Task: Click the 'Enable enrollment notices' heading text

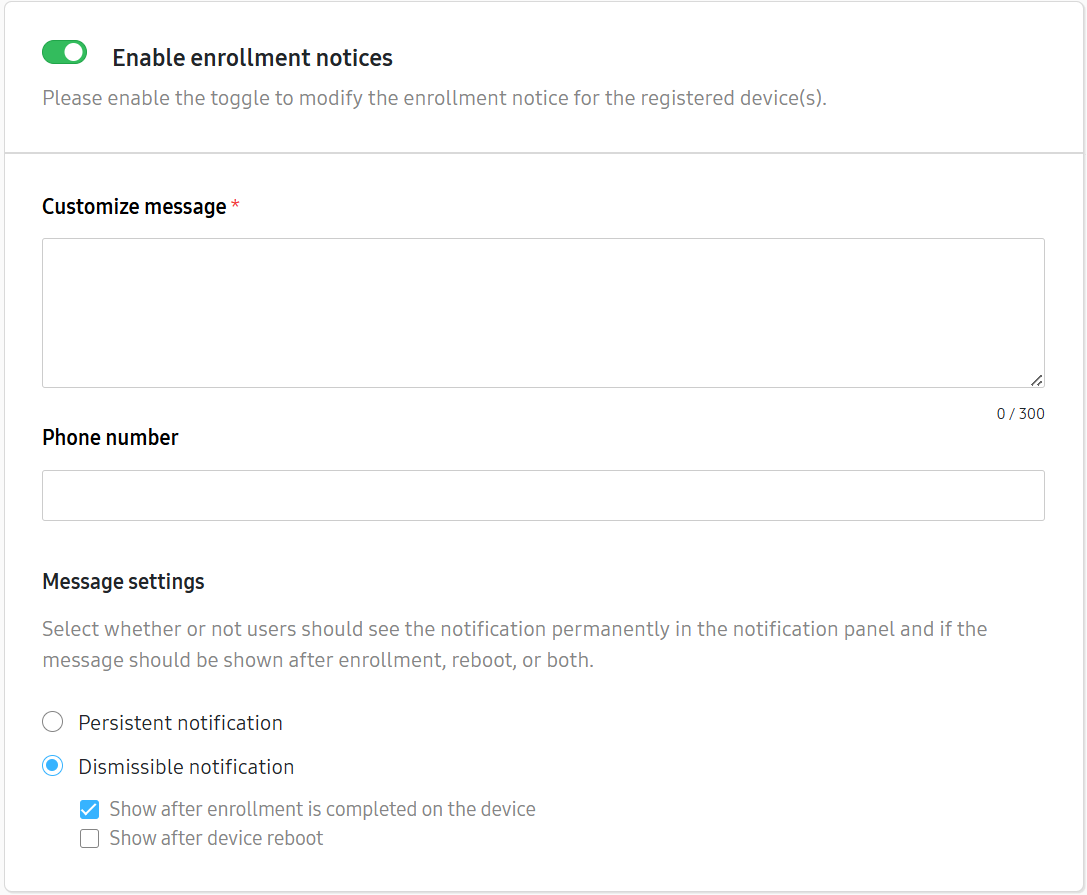Action: 252,58
